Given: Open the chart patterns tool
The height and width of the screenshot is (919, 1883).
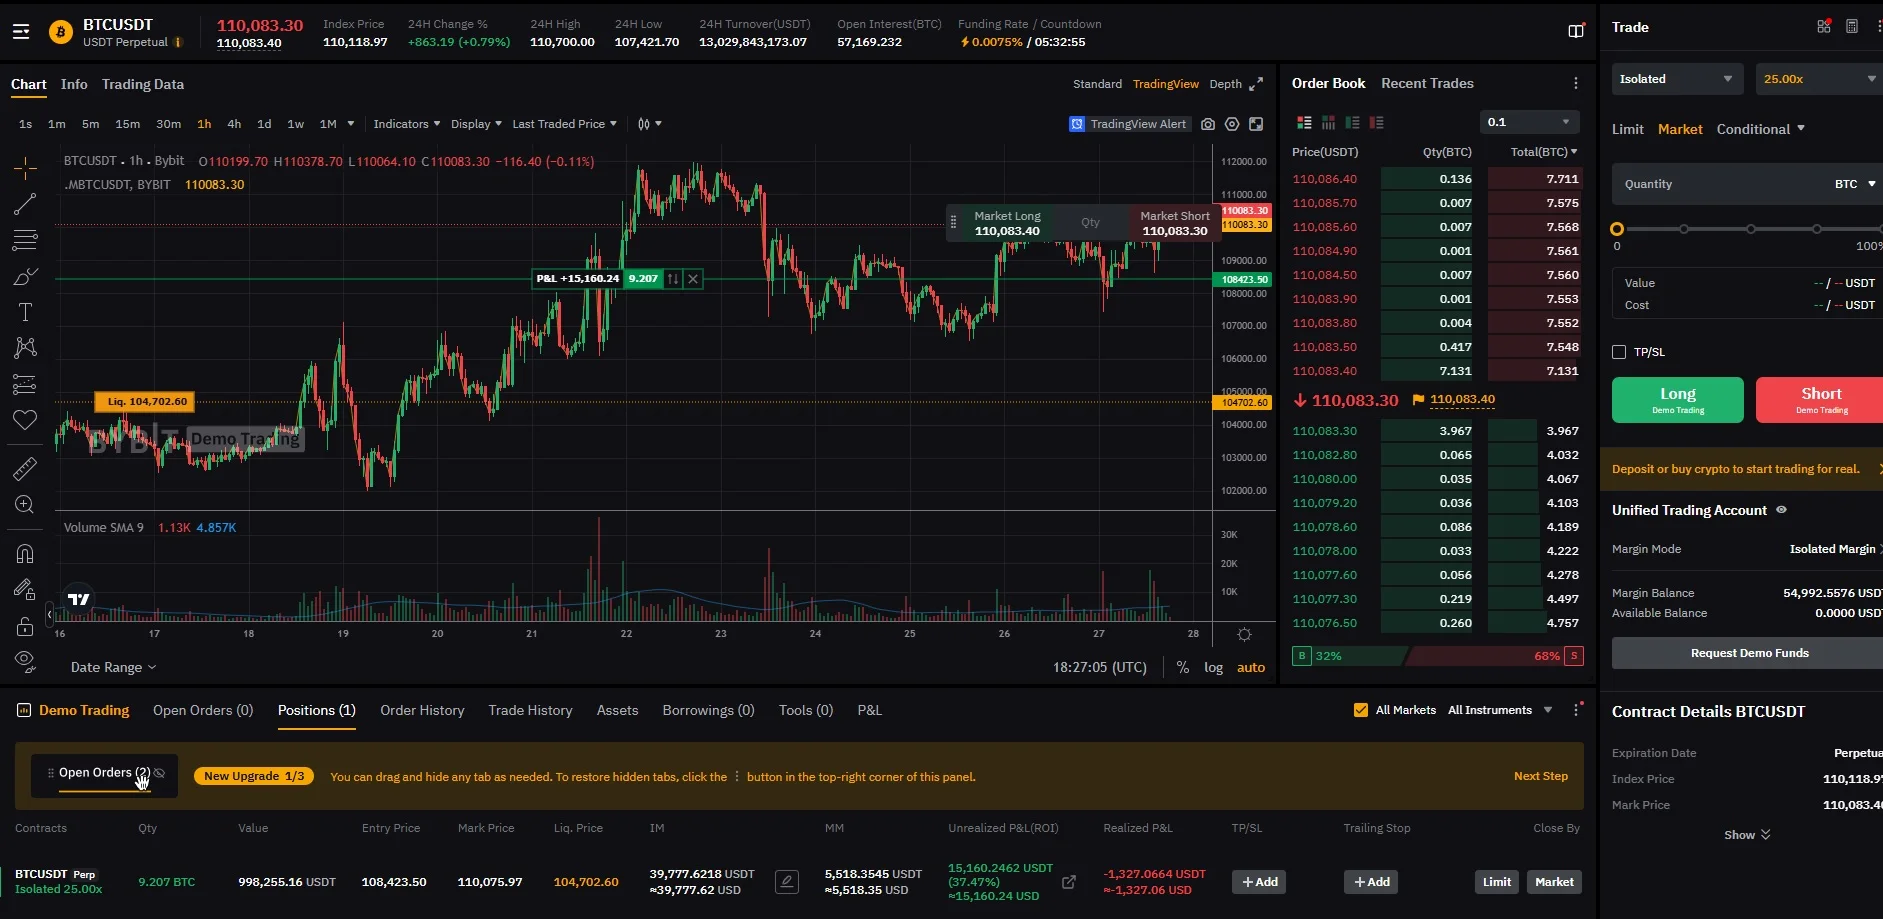Looking at the screenshot, I should coord(25,348).
